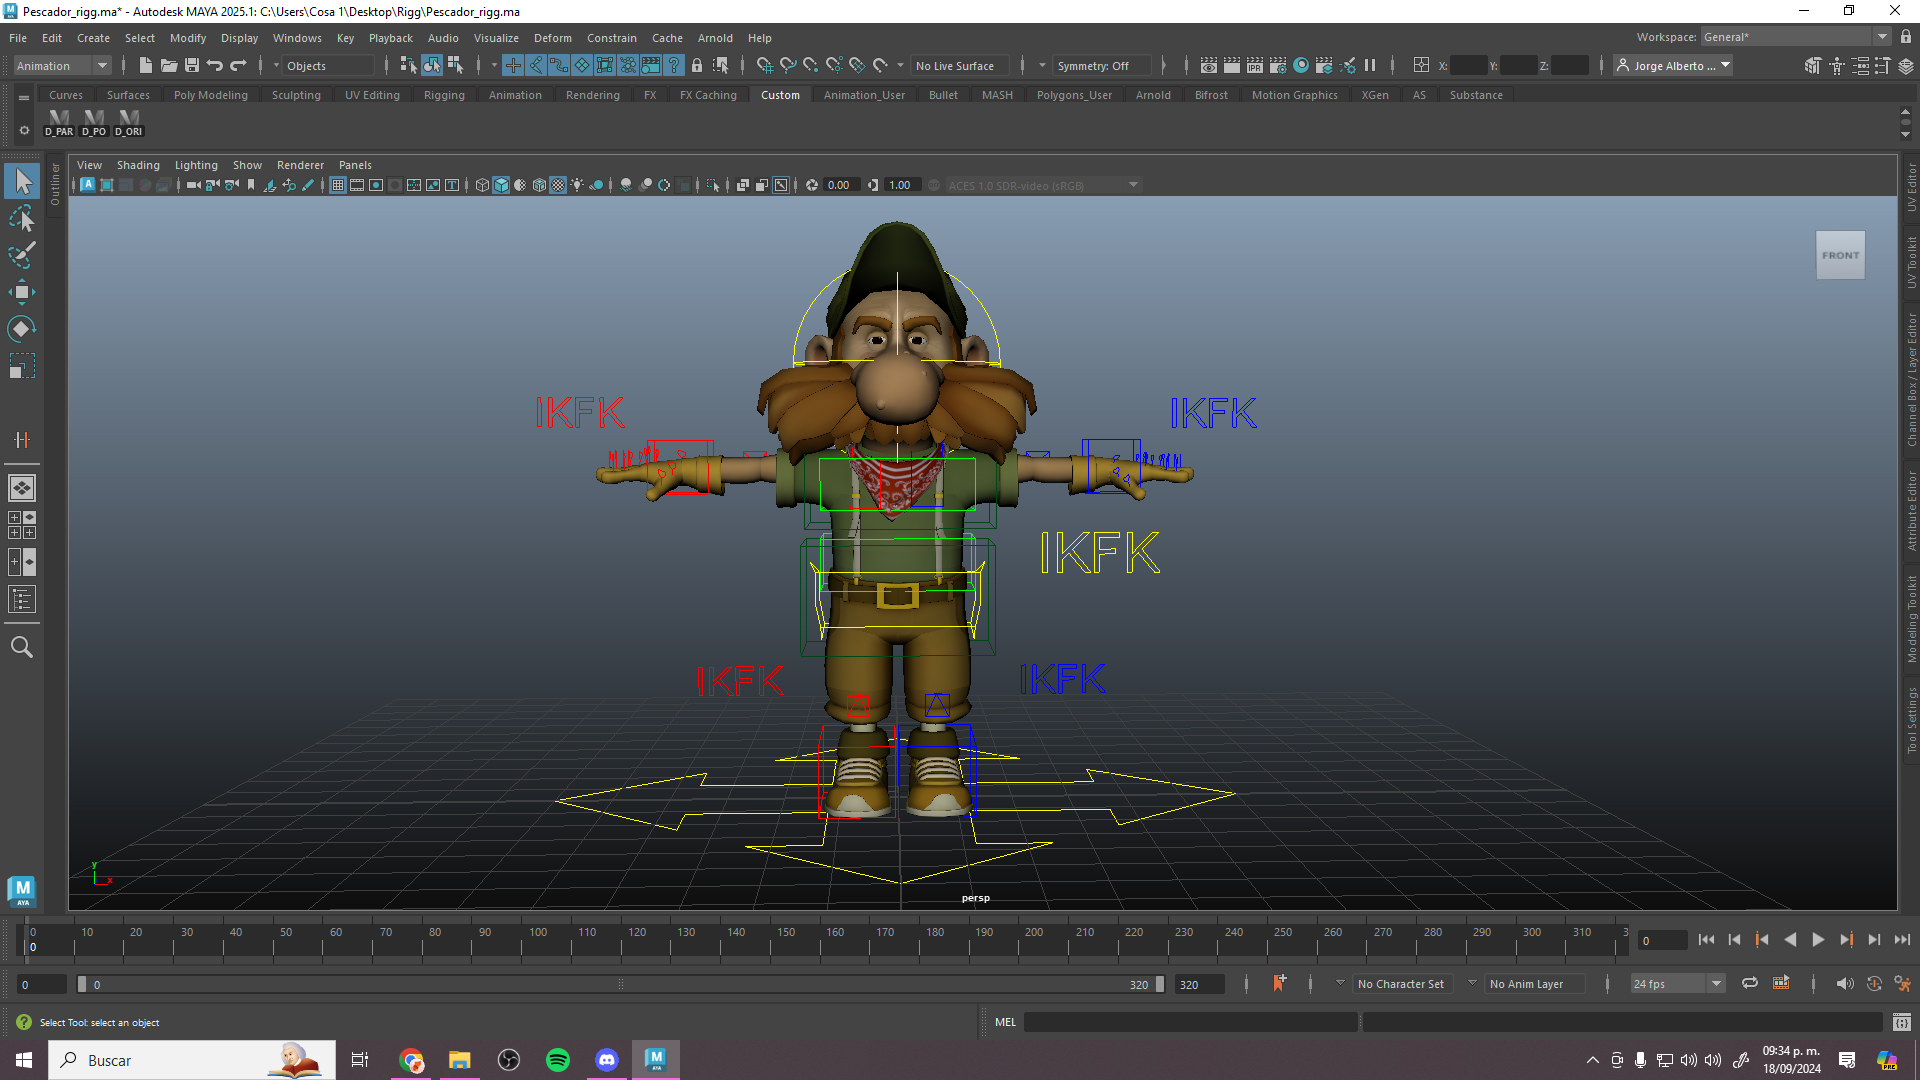Expand the 24 fps frame rate dropdown

point(1716,984)
